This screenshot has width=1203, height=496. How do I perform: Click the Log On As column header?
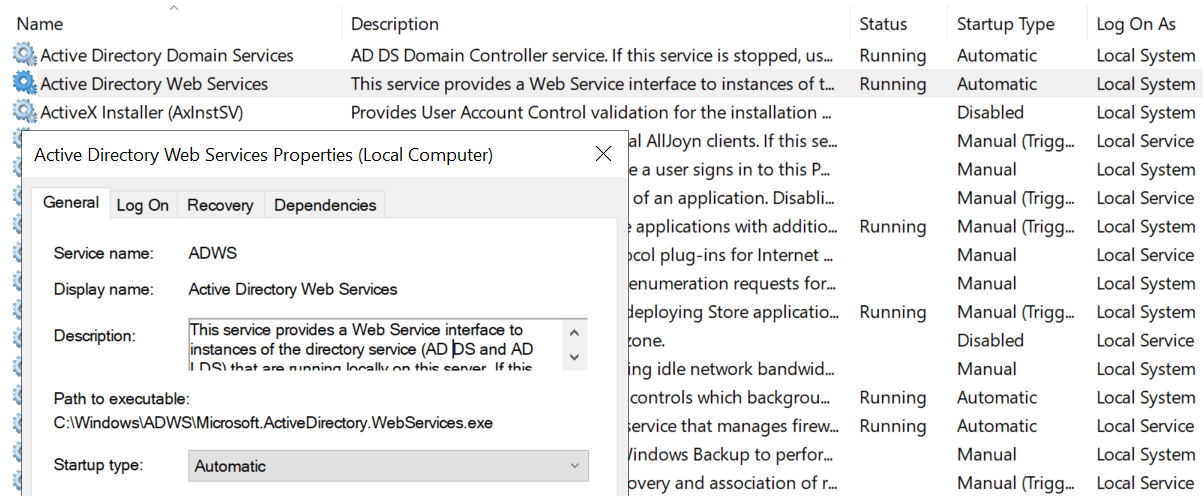[x=1136, y=24]
